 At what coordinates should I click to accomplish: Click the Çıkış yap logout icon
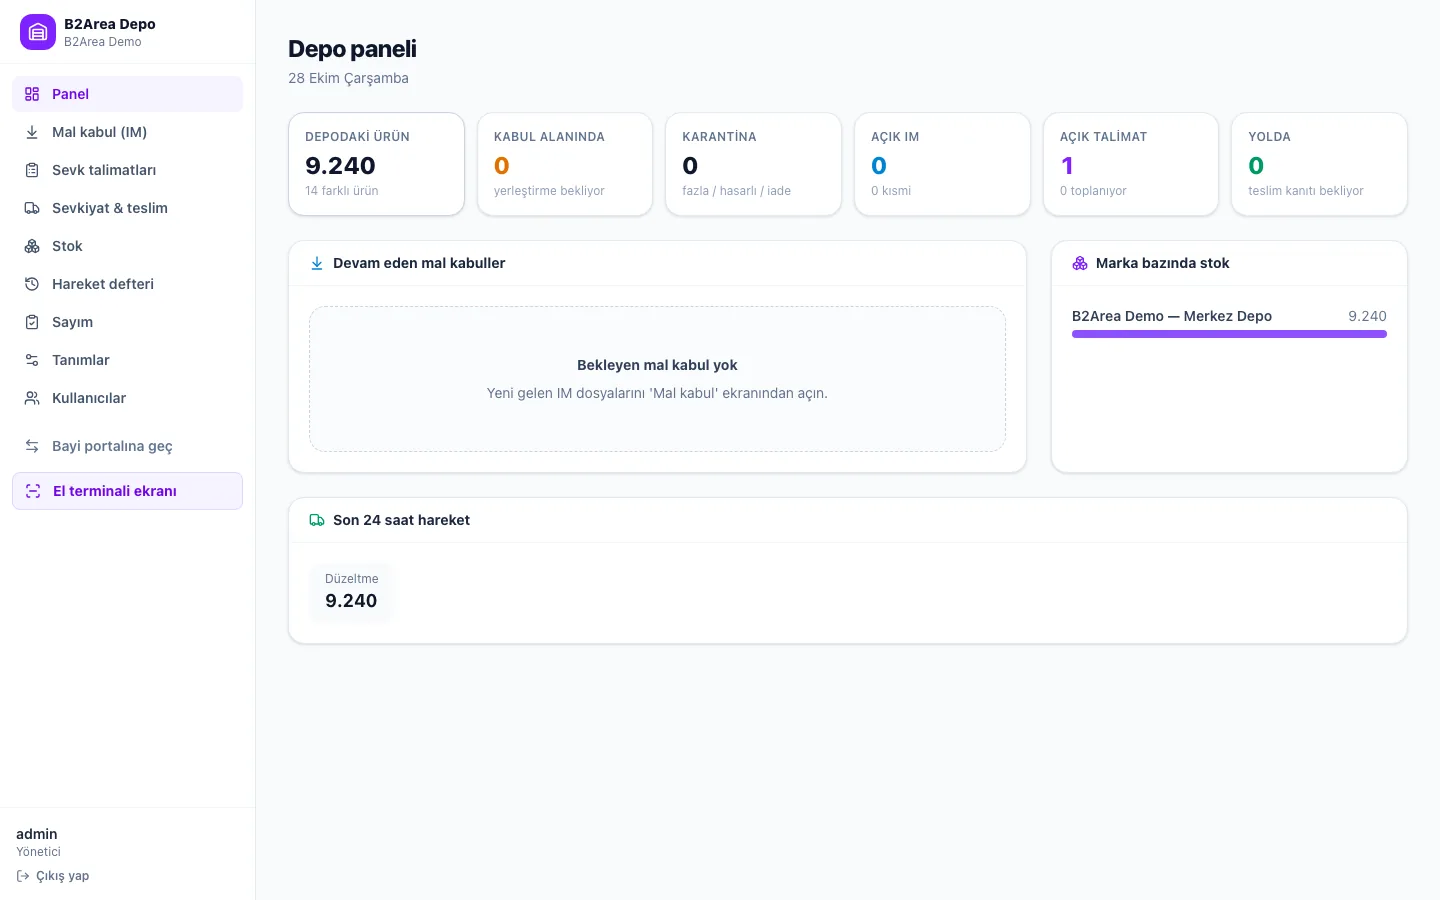(23, 876)
